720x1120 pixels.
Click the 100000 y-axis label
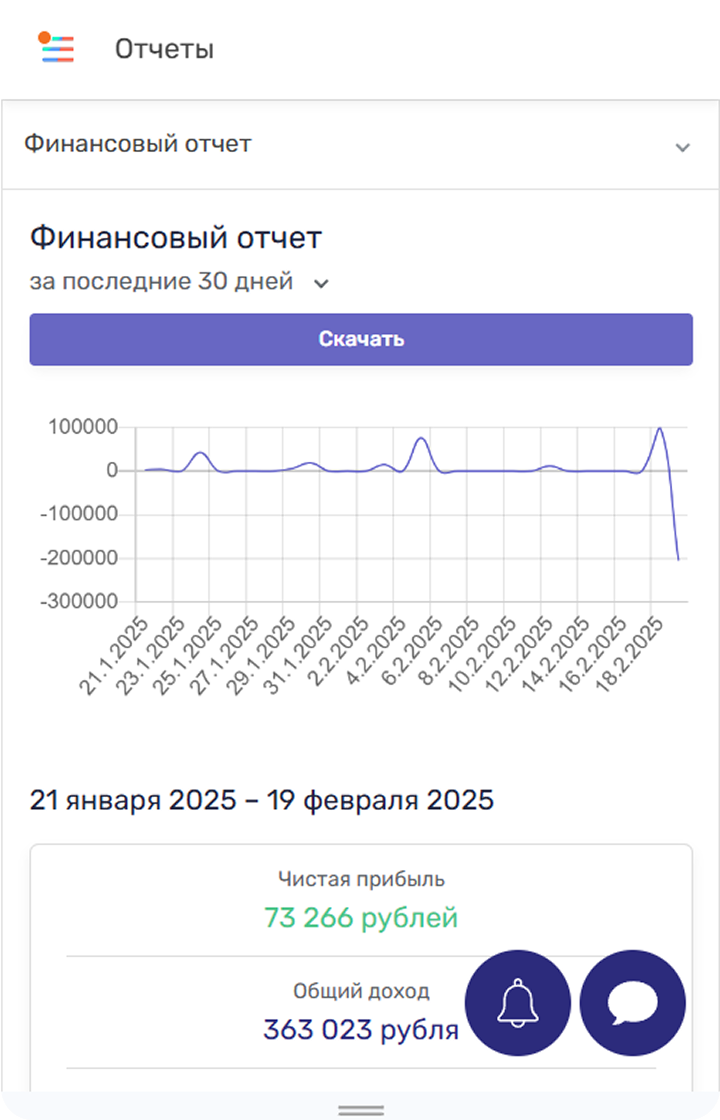coord(84,427)
